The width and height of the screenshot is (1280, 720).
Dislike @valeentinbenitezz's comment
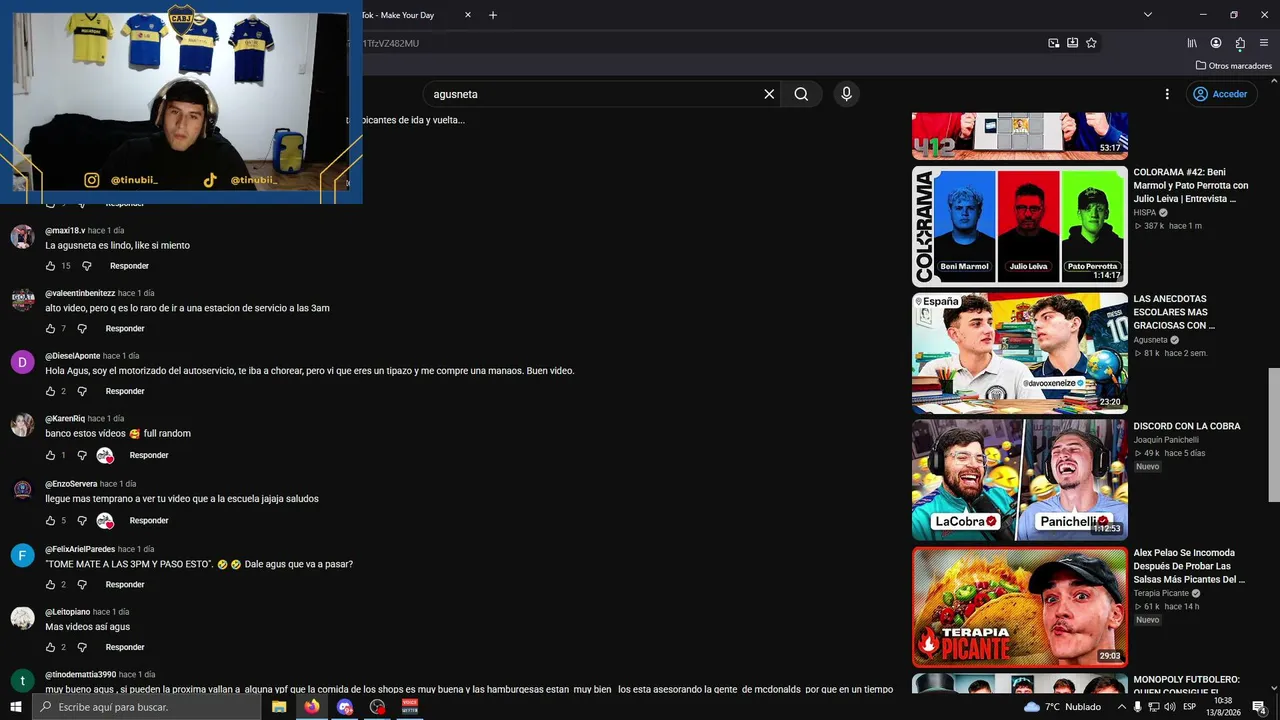click(x=82, y=329)
